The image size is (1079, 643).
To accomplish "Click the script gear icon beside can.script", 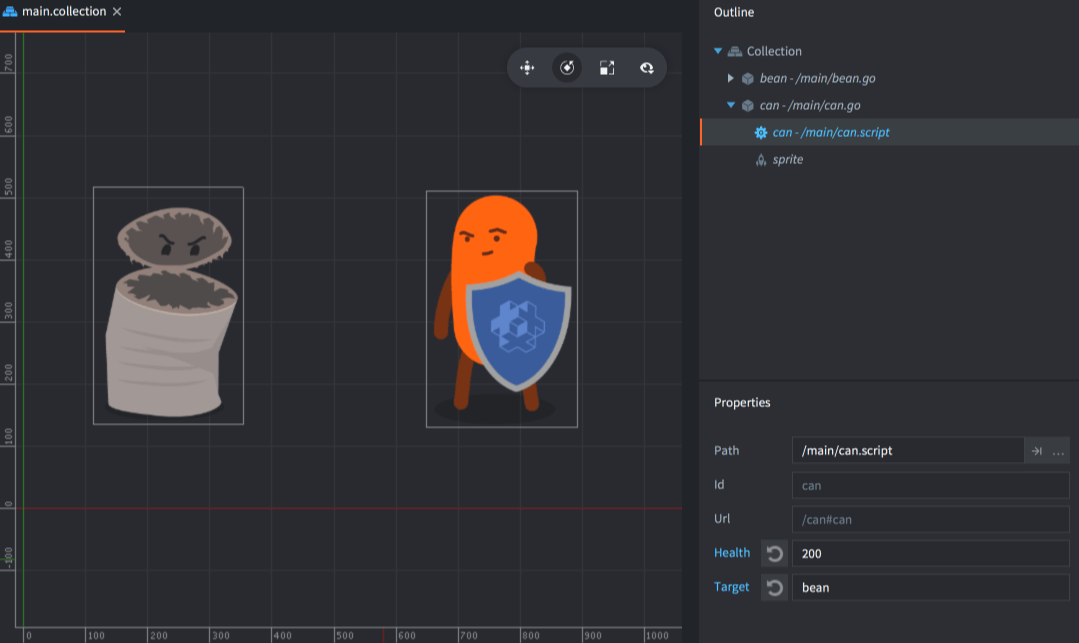I will pyautogui.click(x=760, y=132).
